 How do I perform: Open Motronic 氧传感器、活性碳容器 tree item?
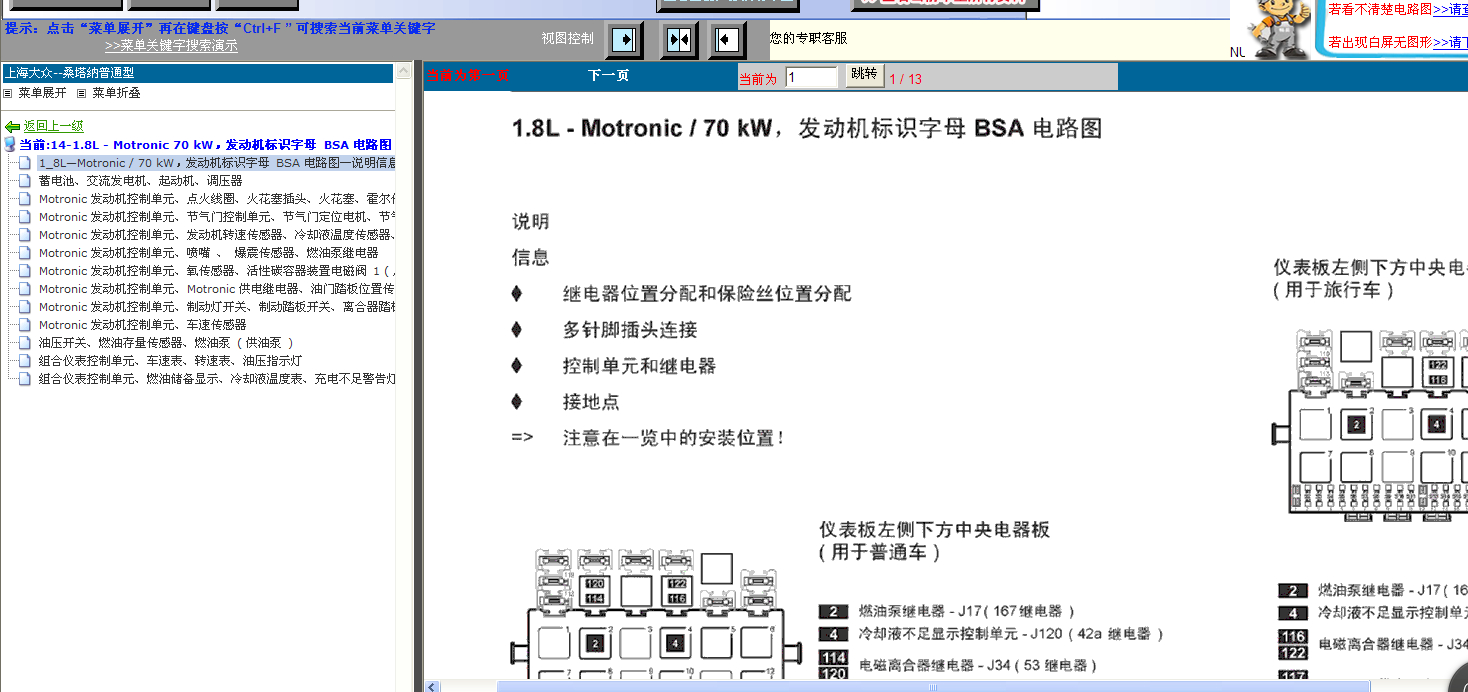tap(217, 271)
